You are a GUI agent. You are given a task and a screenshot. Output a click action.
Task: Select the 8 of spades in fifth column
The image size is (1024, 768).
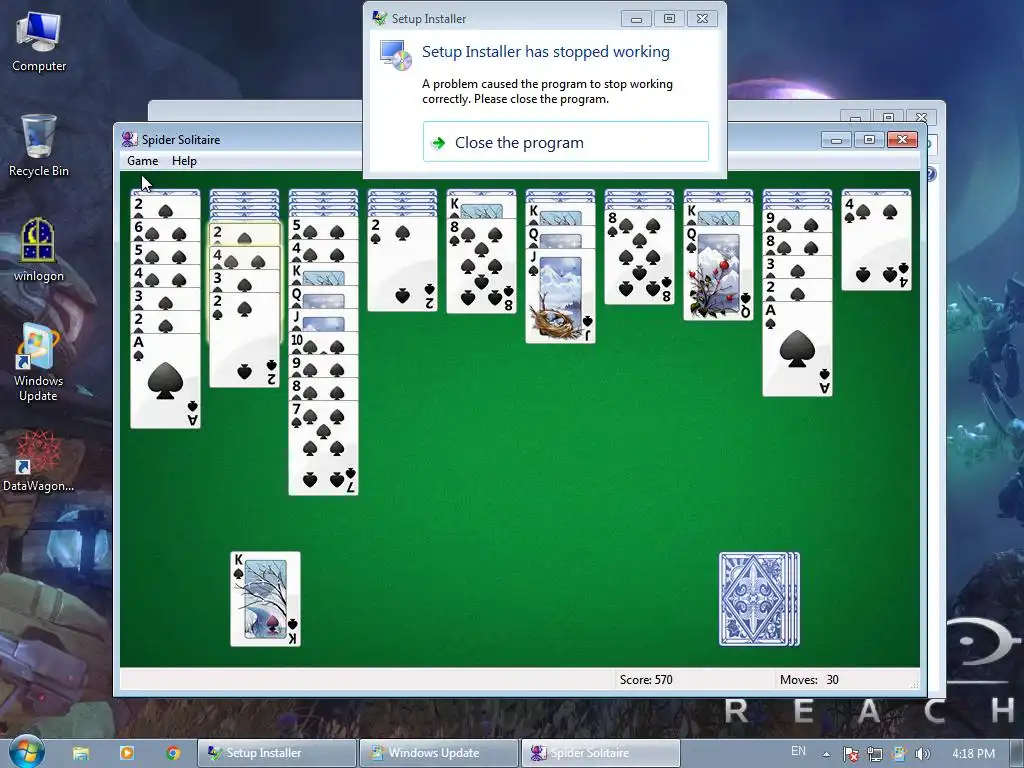coord(481,266)
